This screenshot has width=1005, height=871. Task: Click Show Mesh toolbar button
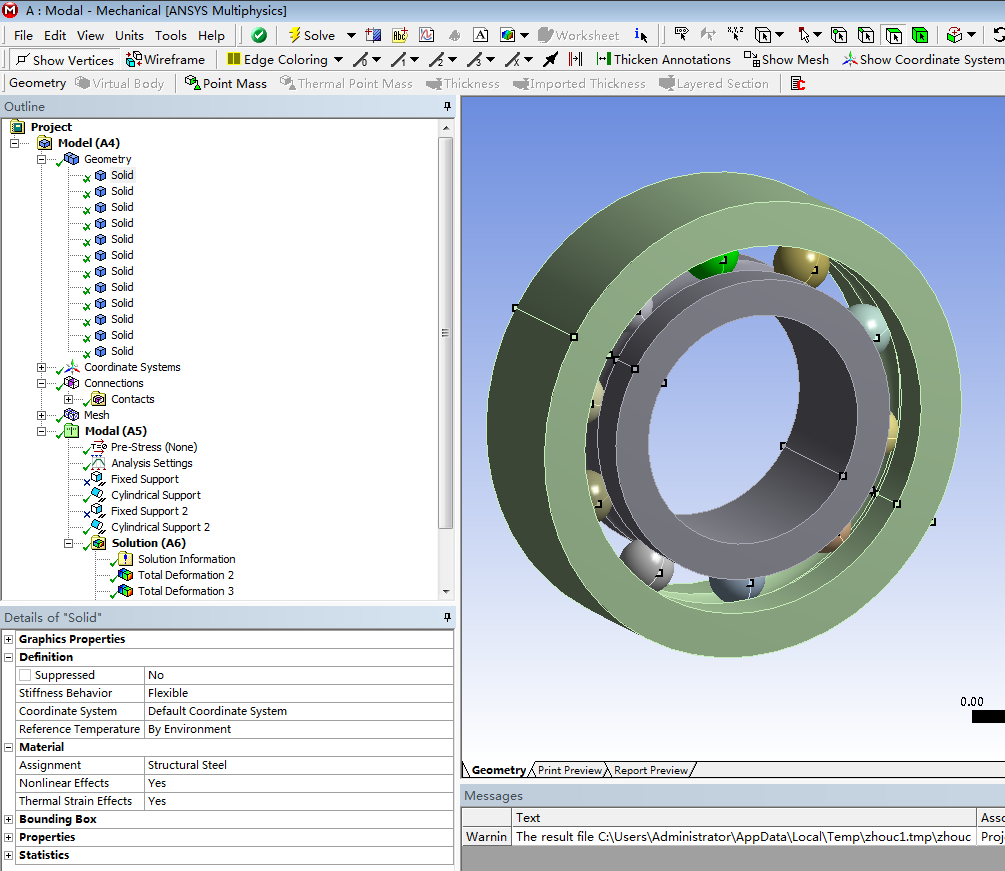click(786, 60)
